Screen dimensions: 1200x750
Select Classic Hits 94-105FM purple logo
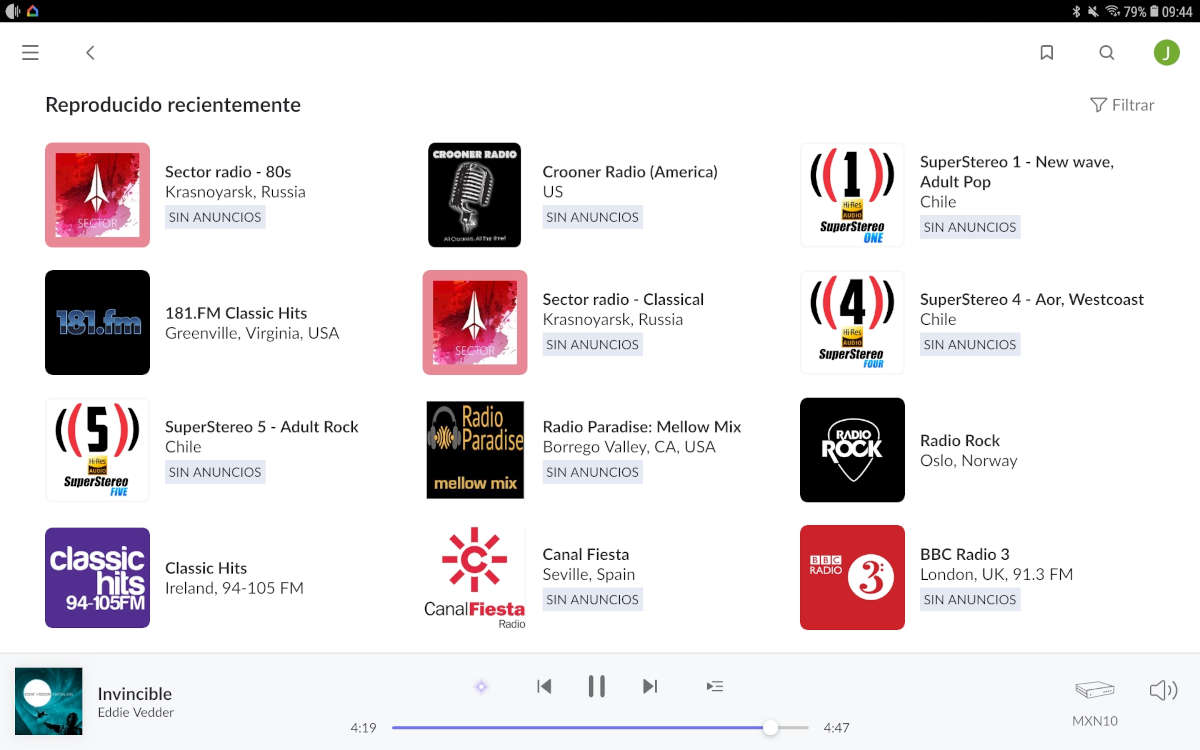97,578
